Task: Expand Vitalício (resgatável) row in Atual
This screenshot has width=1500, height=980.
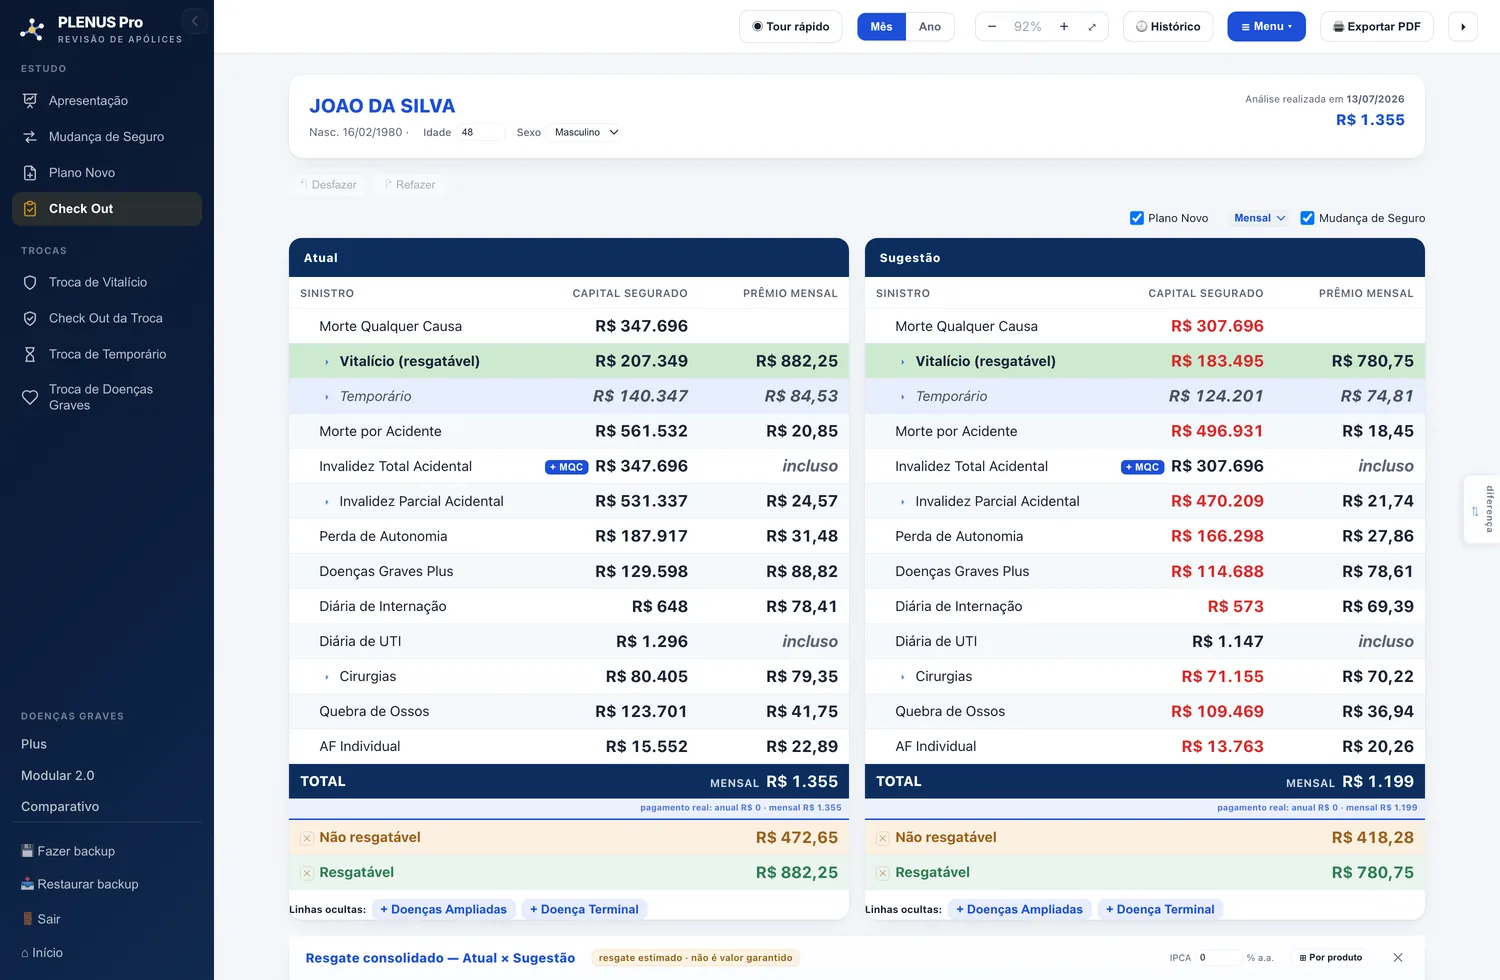Action: [327, 362]
